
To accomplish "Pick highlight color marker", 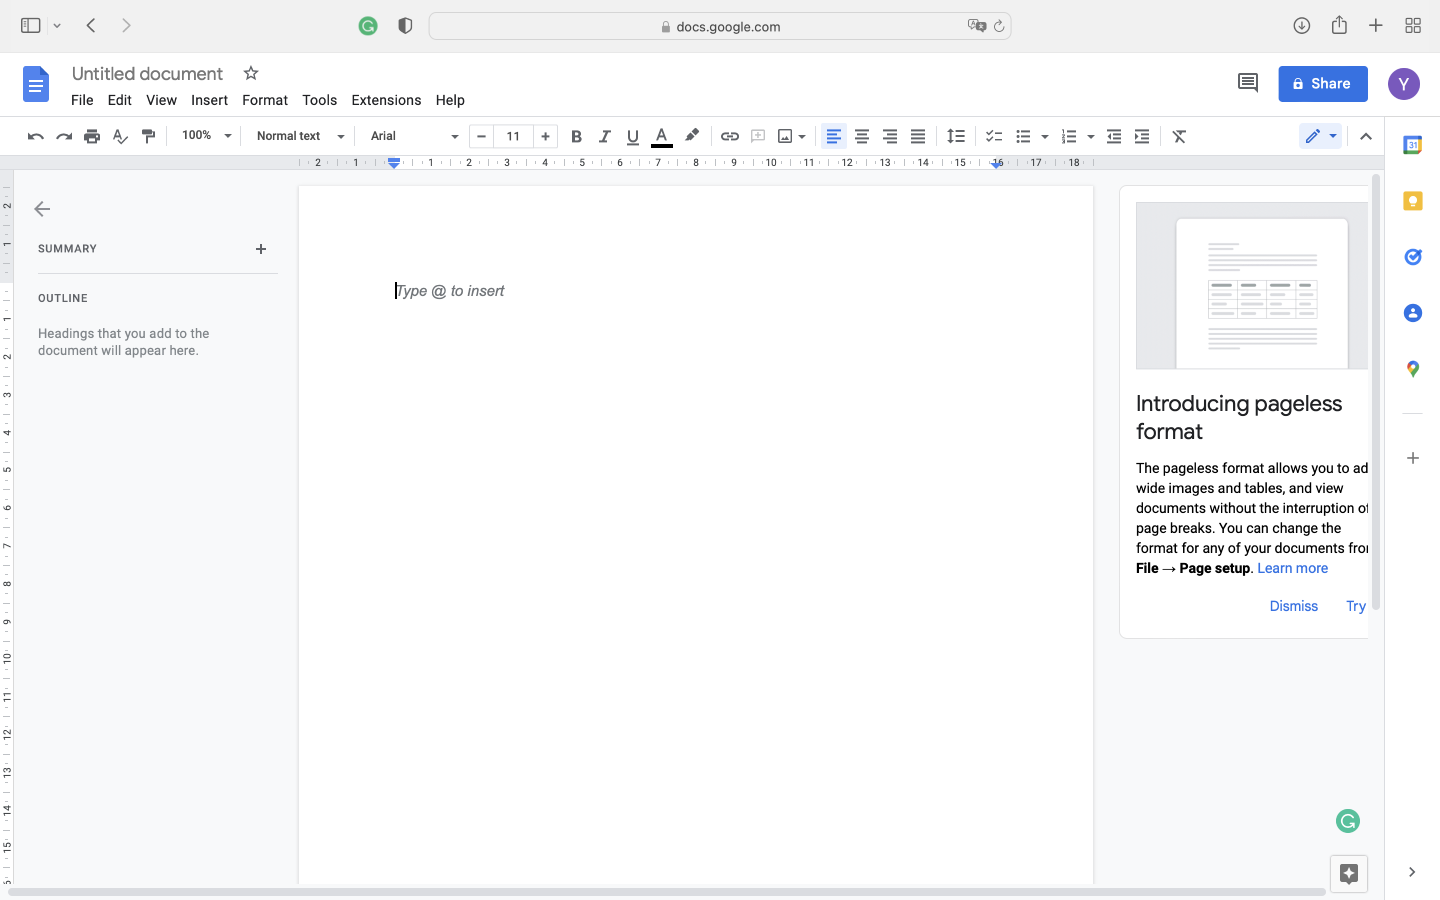I will click(x=691, y=136).
